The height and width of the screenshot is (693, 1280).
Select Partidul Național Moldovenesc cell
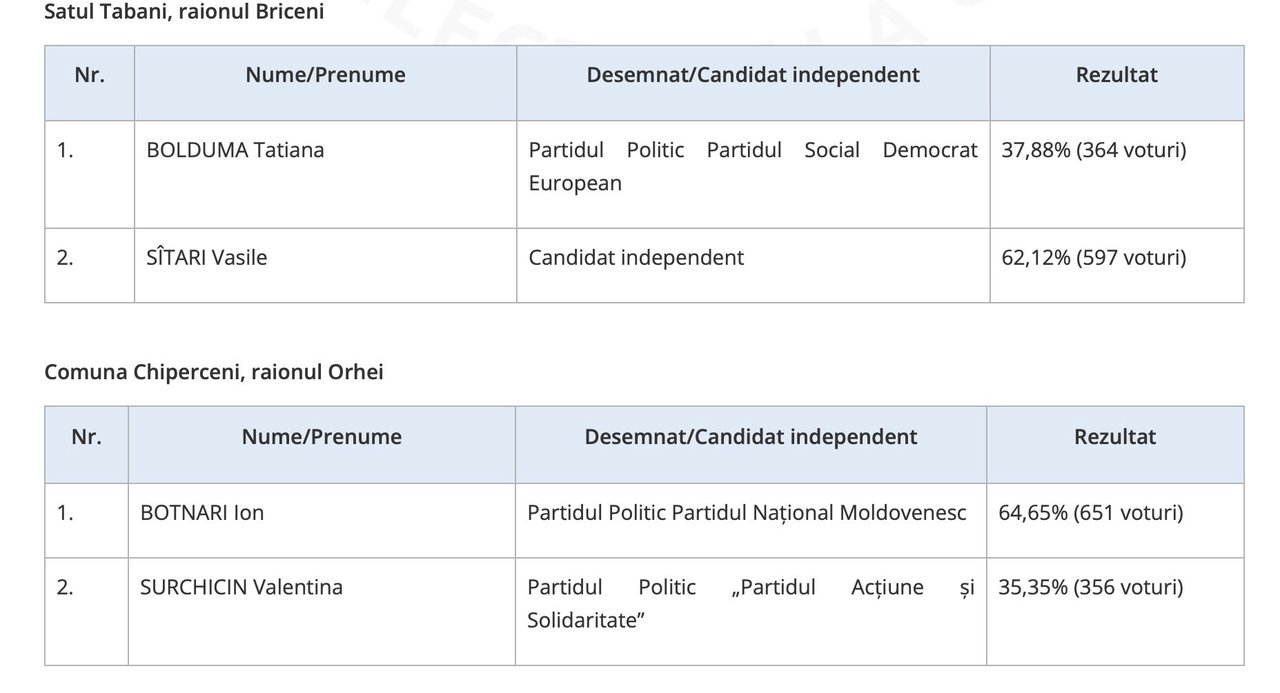pos(751,521)
